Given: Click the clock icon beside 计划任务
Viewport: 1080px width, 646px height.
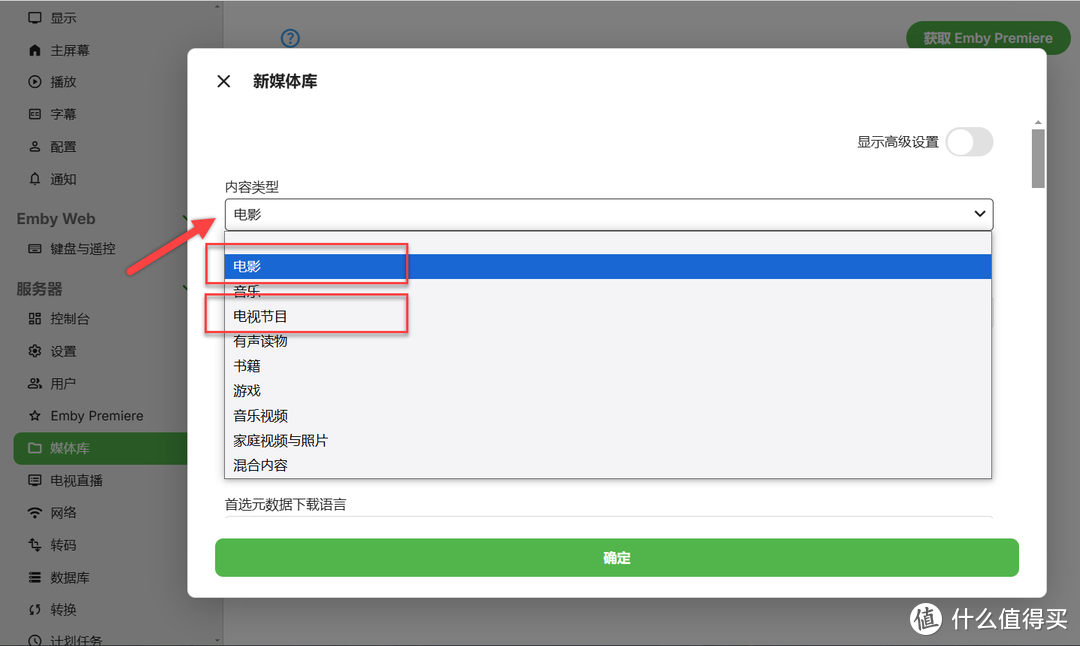Looking at the screenshot, I should coord(34,640).
